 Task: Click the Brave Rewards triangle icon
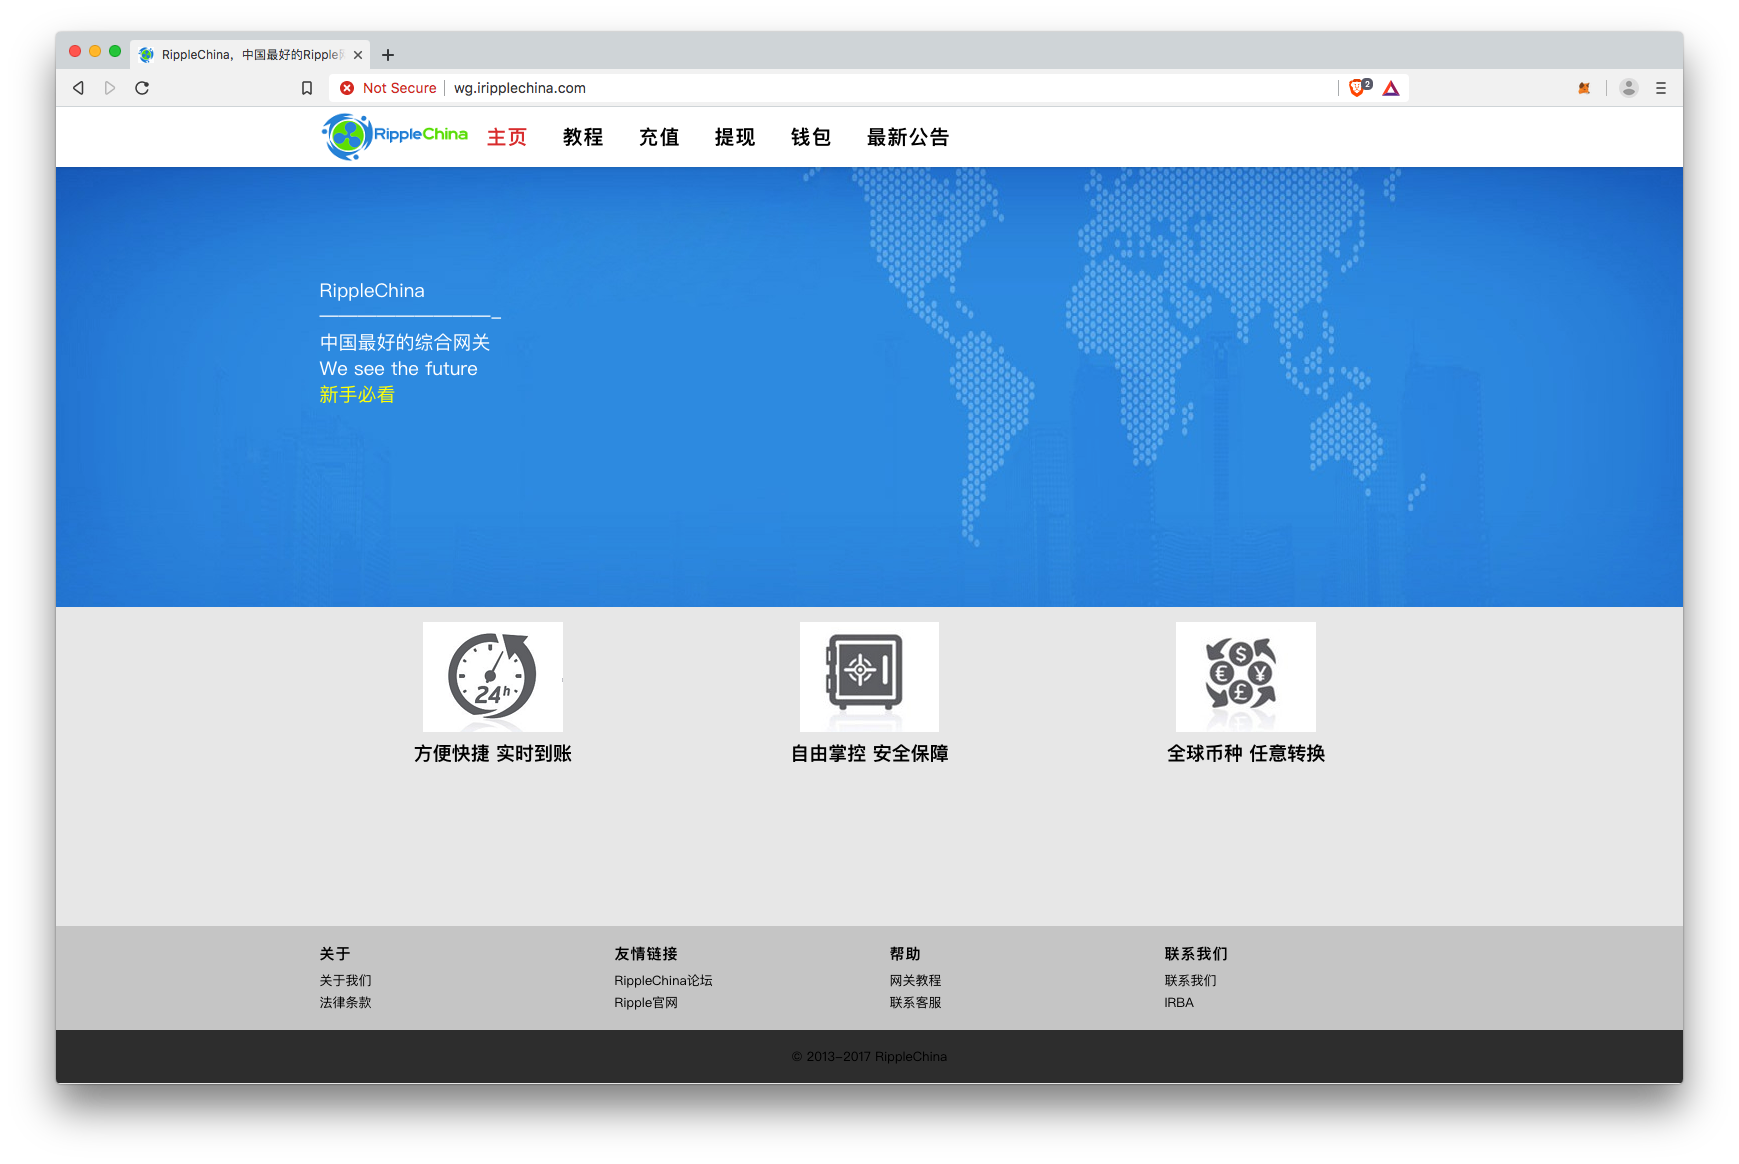(x=1391, y=88)
